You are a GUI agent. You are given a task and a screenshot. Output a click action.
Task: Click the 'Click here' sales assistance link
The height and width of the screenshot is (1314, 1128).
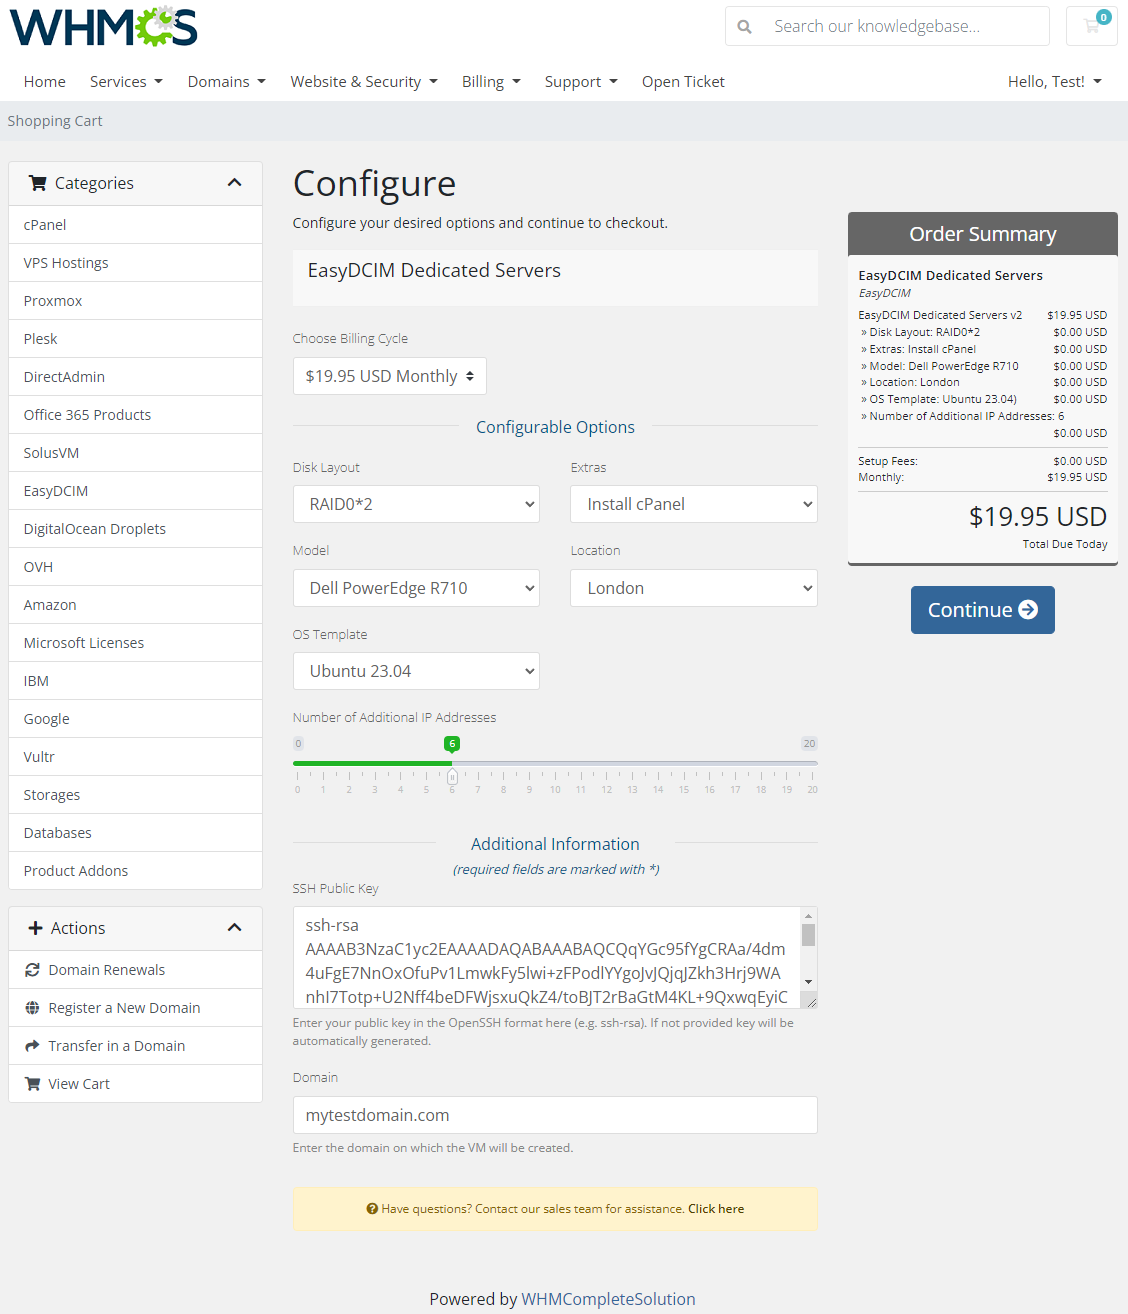(x=715, y=1208)
